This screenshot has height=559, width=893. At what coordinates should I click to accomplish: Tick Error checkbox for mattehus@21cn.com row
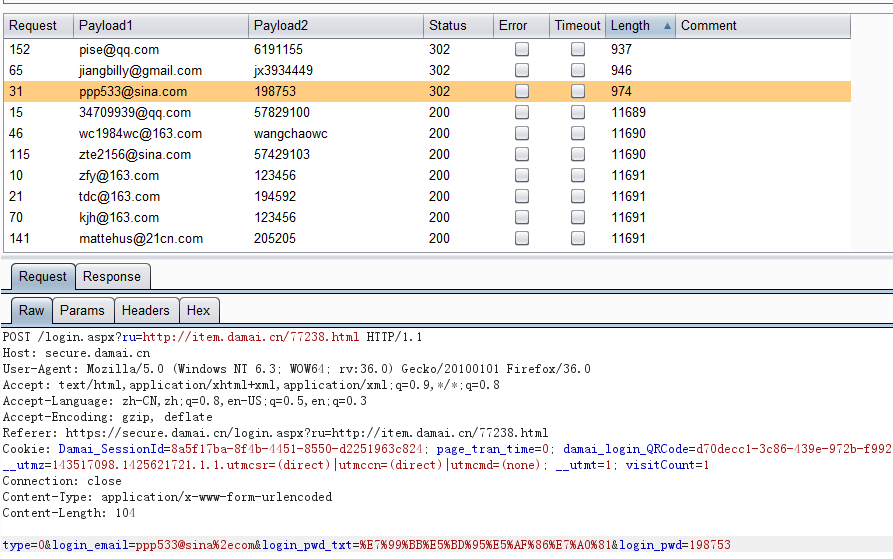[x=522, y=239]
